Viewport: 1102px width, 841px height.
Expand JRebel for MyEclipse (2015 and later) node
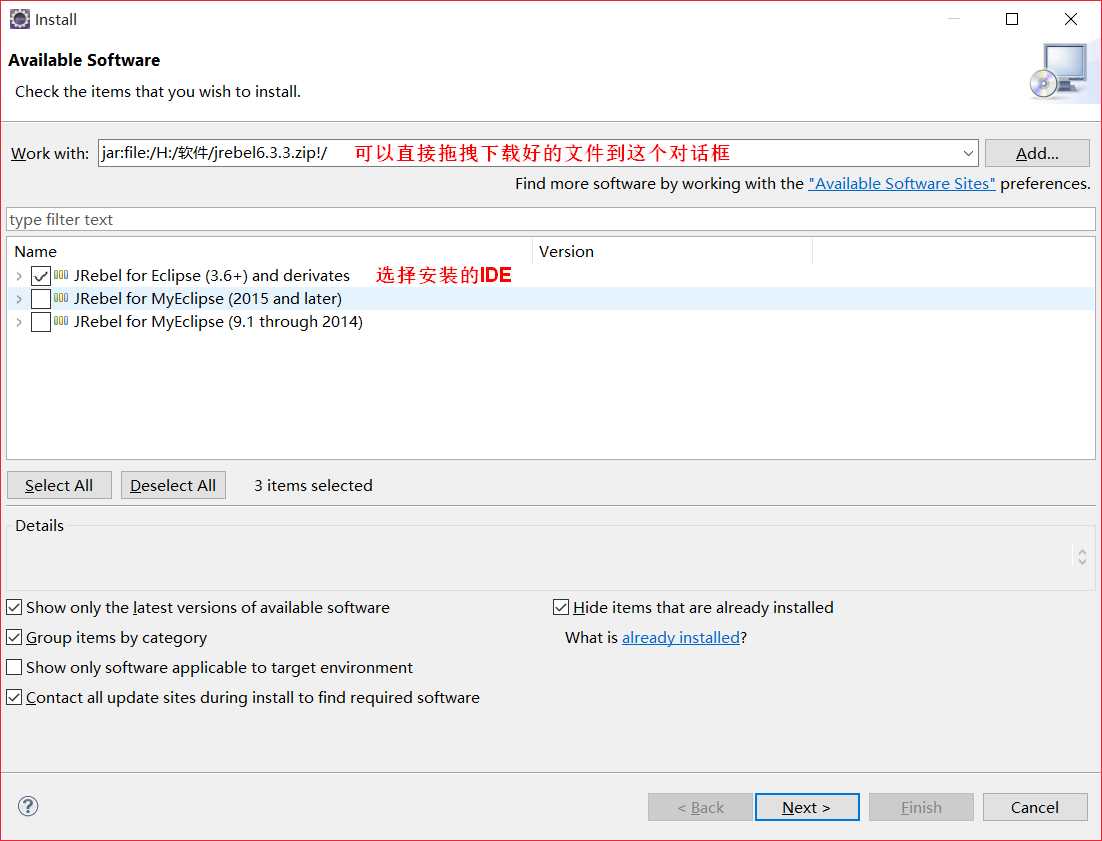[x=19, y=299]
